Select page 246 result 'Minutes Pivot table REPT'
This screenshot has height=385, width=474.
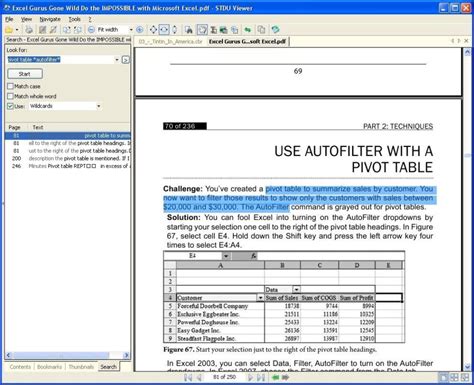click(68, 166)
